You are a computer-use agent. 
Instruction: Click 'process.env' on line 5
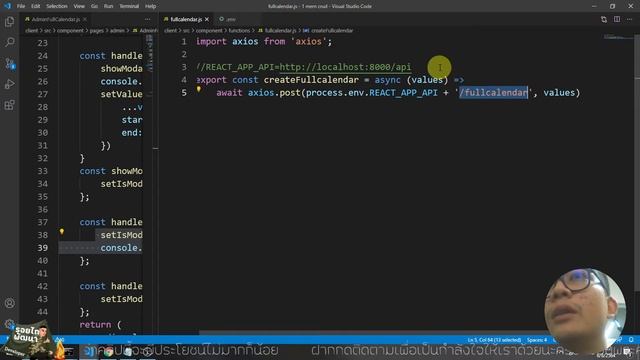[x=335, y=93]
